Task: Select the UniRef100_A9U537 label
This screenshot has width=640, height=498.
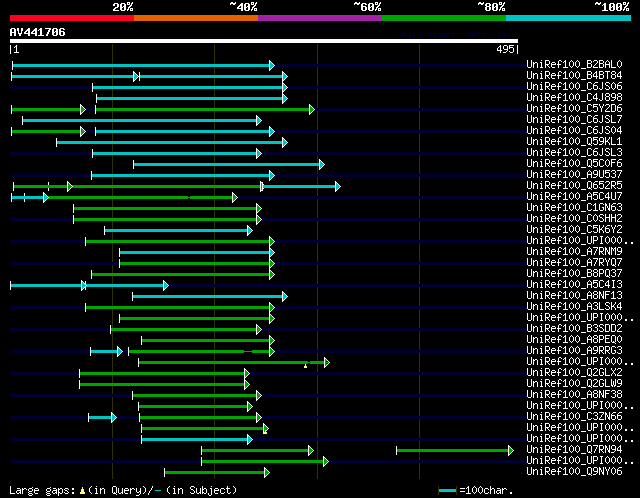Action: (574, 175)
